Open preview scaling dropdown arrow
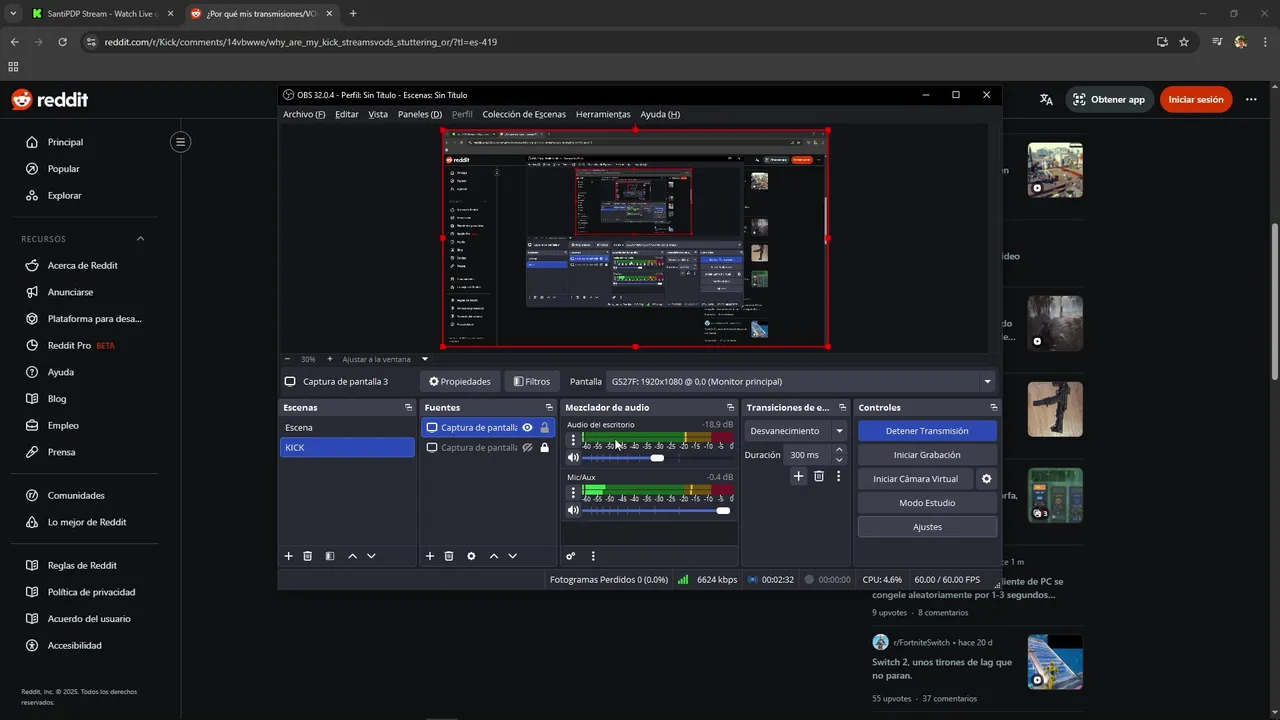The image size is (1280, 720). coord(424,359)
